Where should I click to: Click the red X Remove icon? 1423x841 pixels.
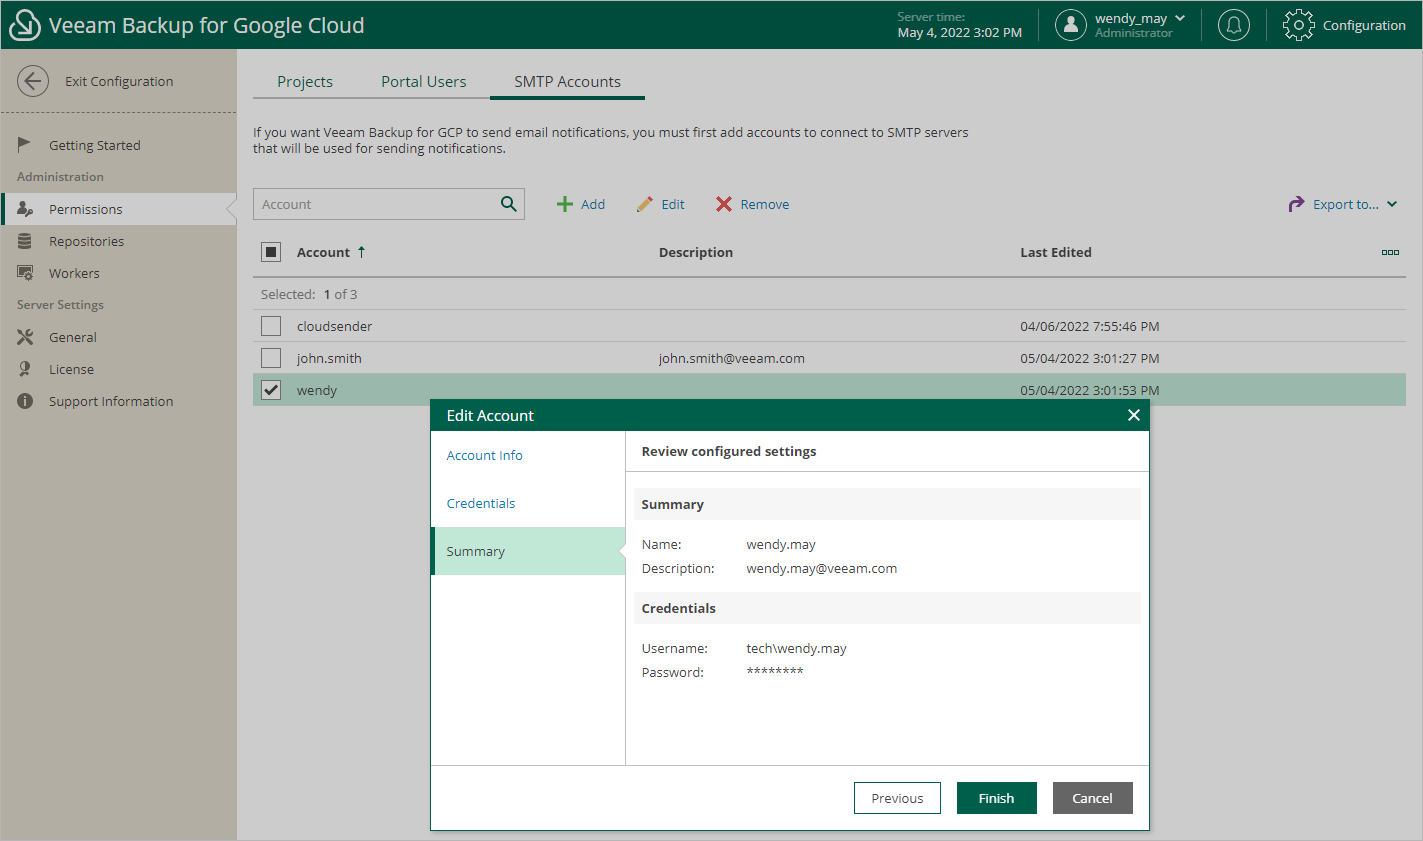pos(724,204)
